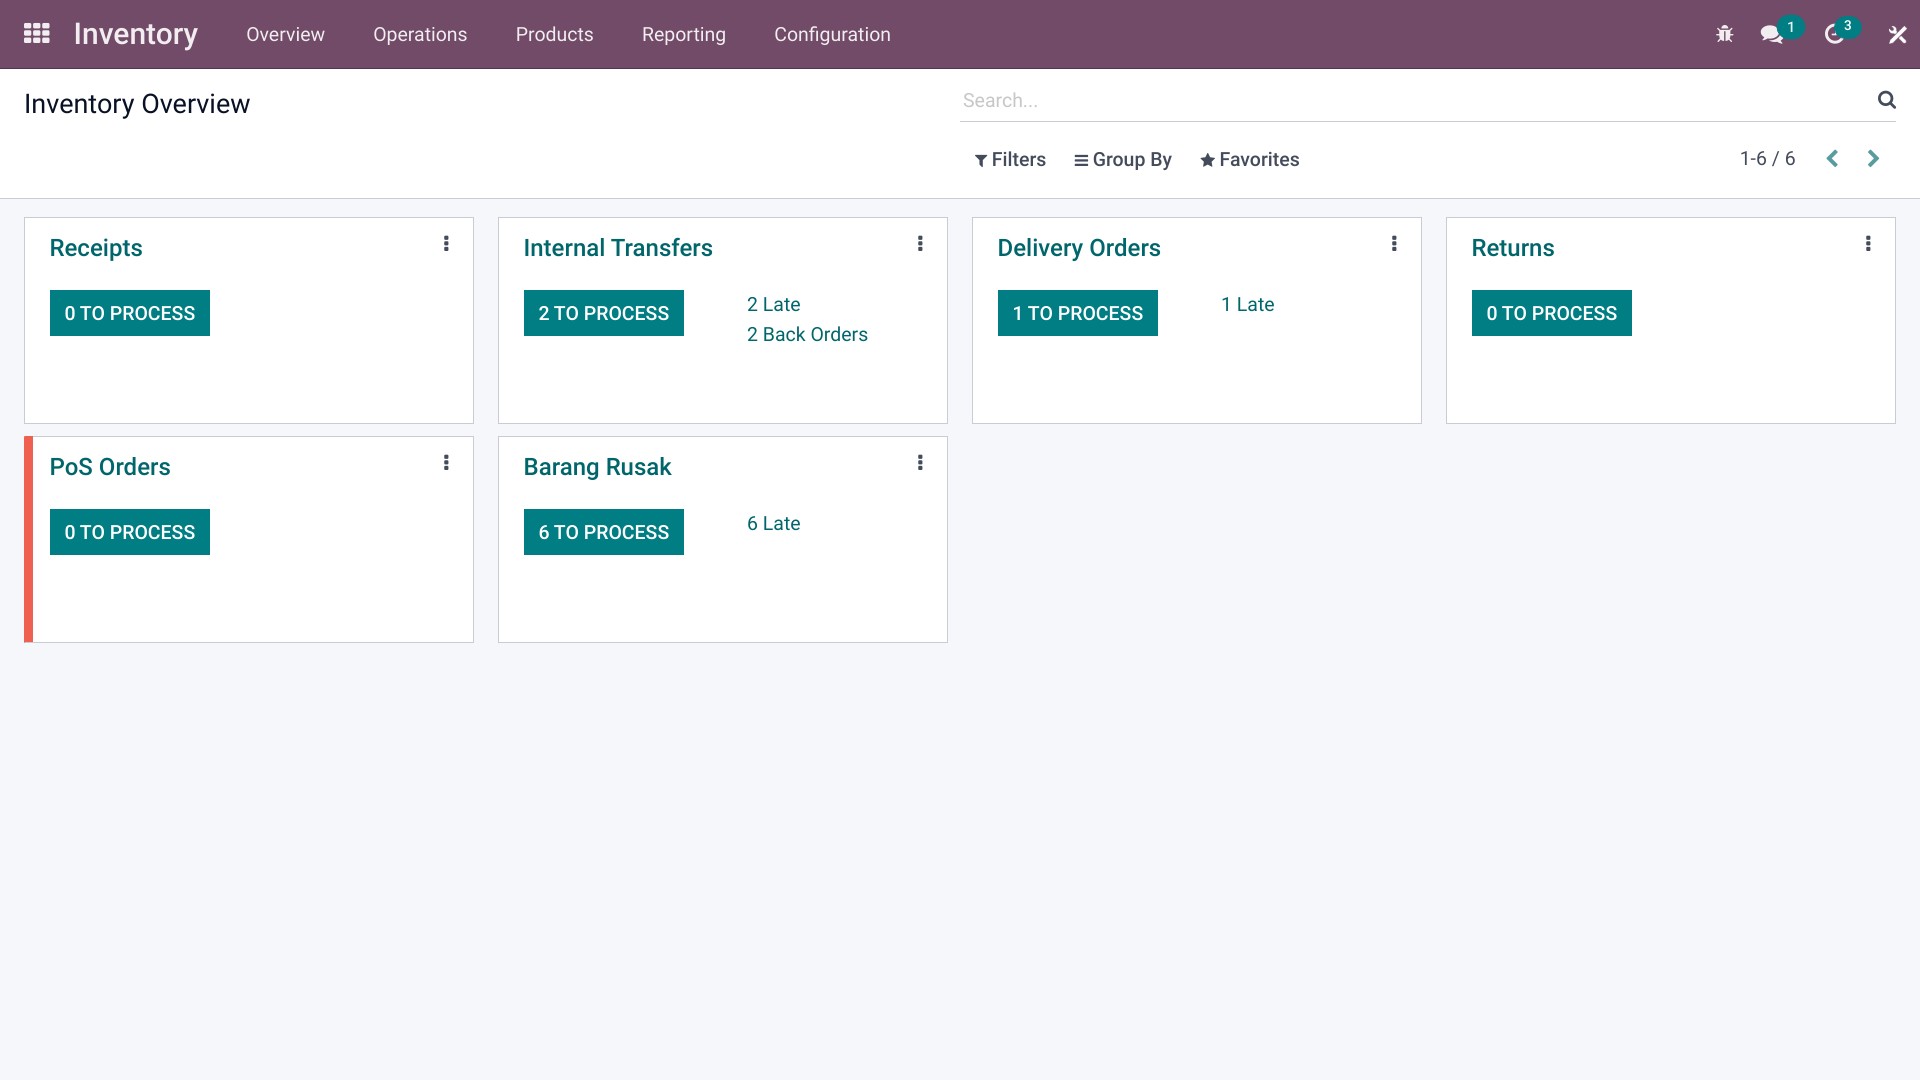Click 6 TO PROCESS on Barang Rusak
The image size is (1920, 1080).
(x=603, y=532)
